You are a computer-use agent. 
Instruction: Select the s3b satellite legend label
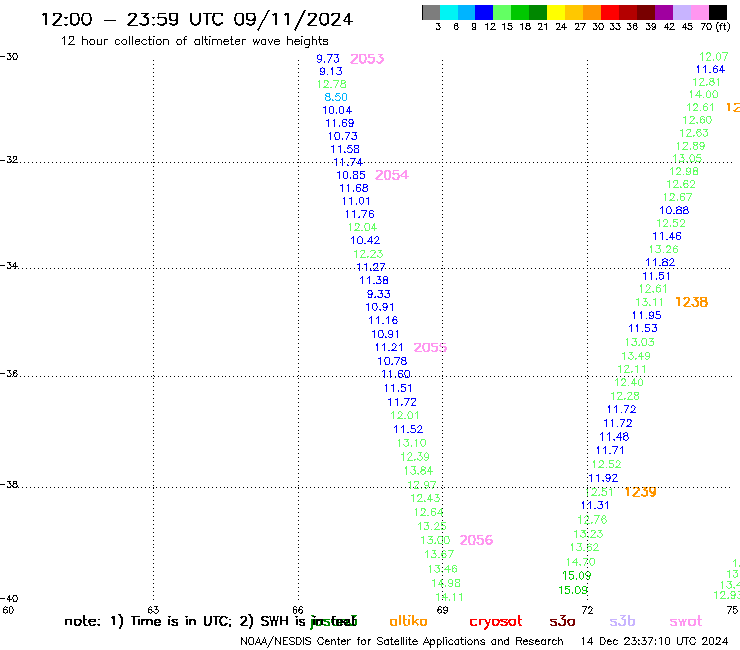[622, 621]
